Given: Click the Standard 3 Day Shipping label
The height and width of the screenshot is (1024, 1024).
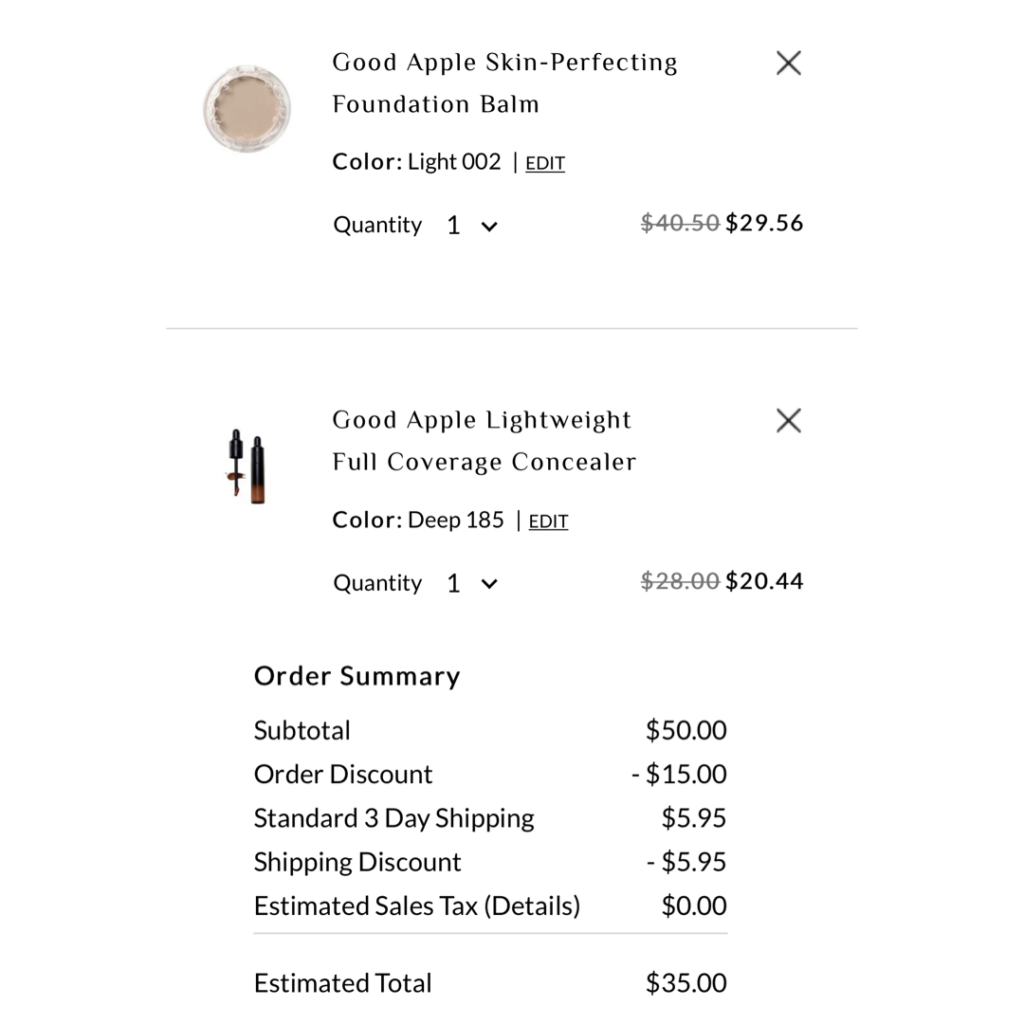Looking at the screenshot, I should pos(394,818).
